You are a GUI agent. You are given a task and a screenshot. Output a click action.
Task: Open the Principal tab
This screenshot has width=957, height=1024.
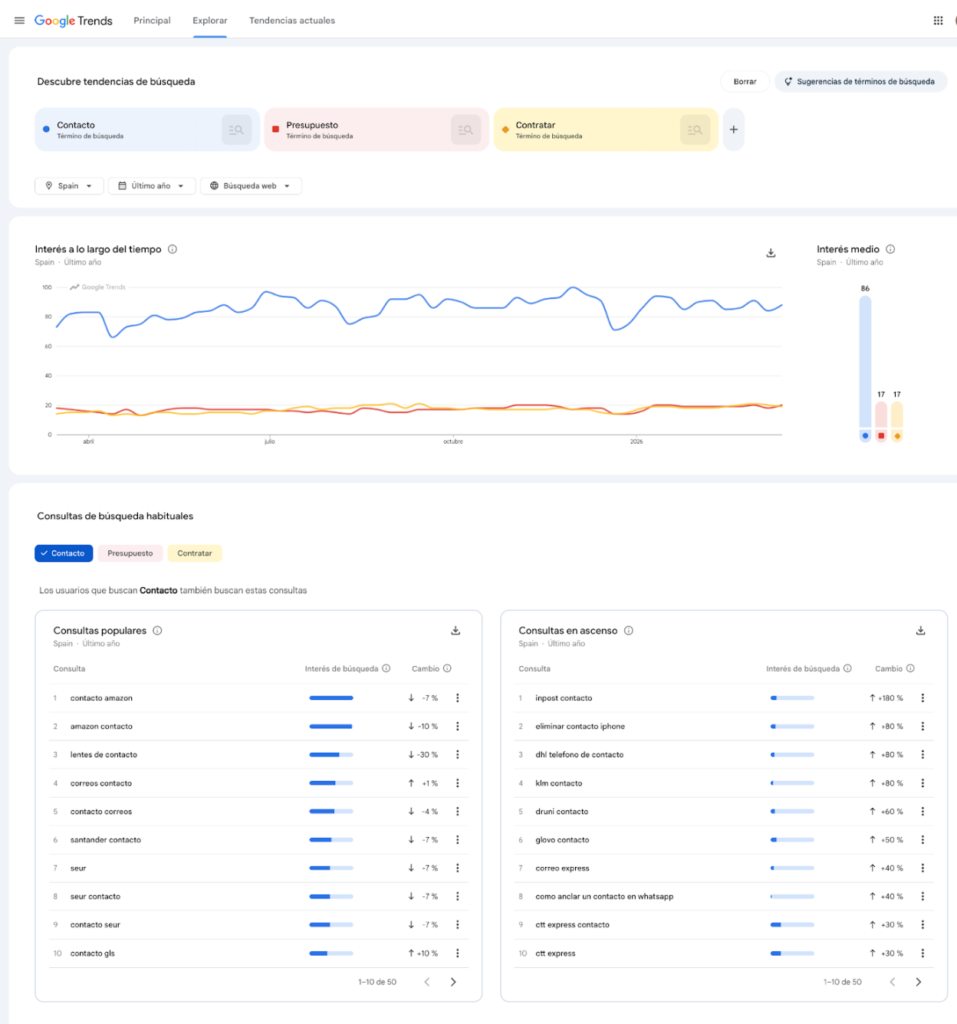click(x=152, y=20)
